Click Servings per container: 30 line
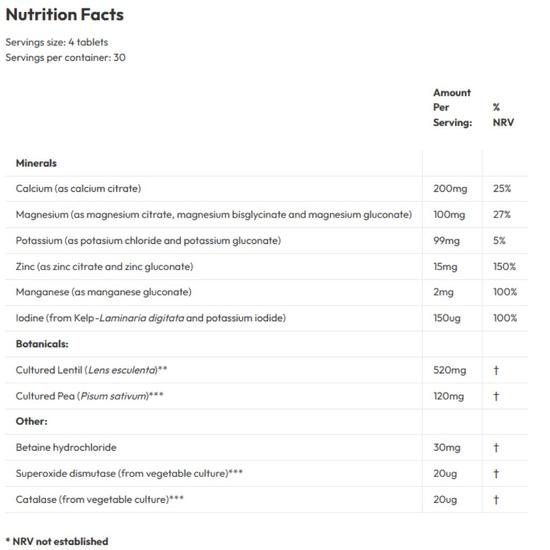The image size is (550, 550). (x=66, y=58)
